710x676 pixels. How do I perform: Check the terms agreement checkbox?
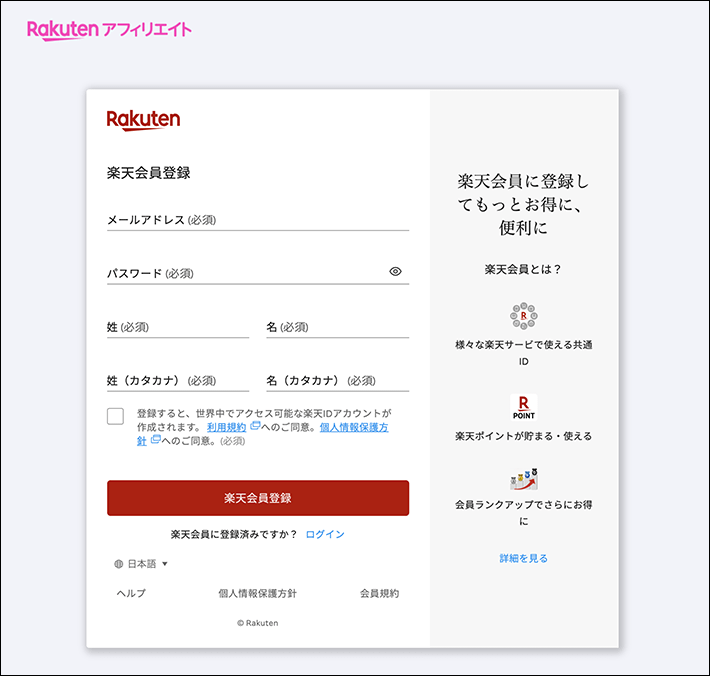click(115, 416)
